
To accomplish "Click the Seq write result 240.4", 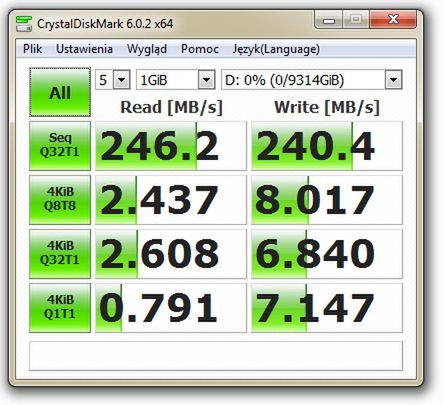I will tap(327, 146).
